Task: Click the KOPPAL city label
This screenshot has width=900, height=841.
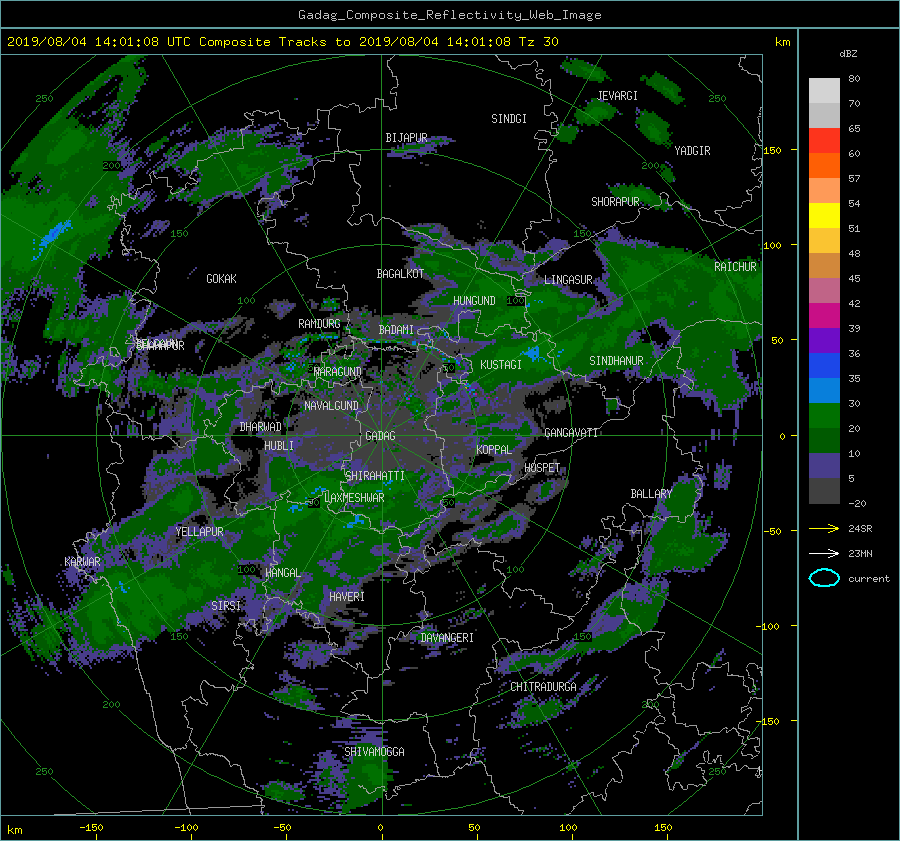Action: click(x=494, y=449)
